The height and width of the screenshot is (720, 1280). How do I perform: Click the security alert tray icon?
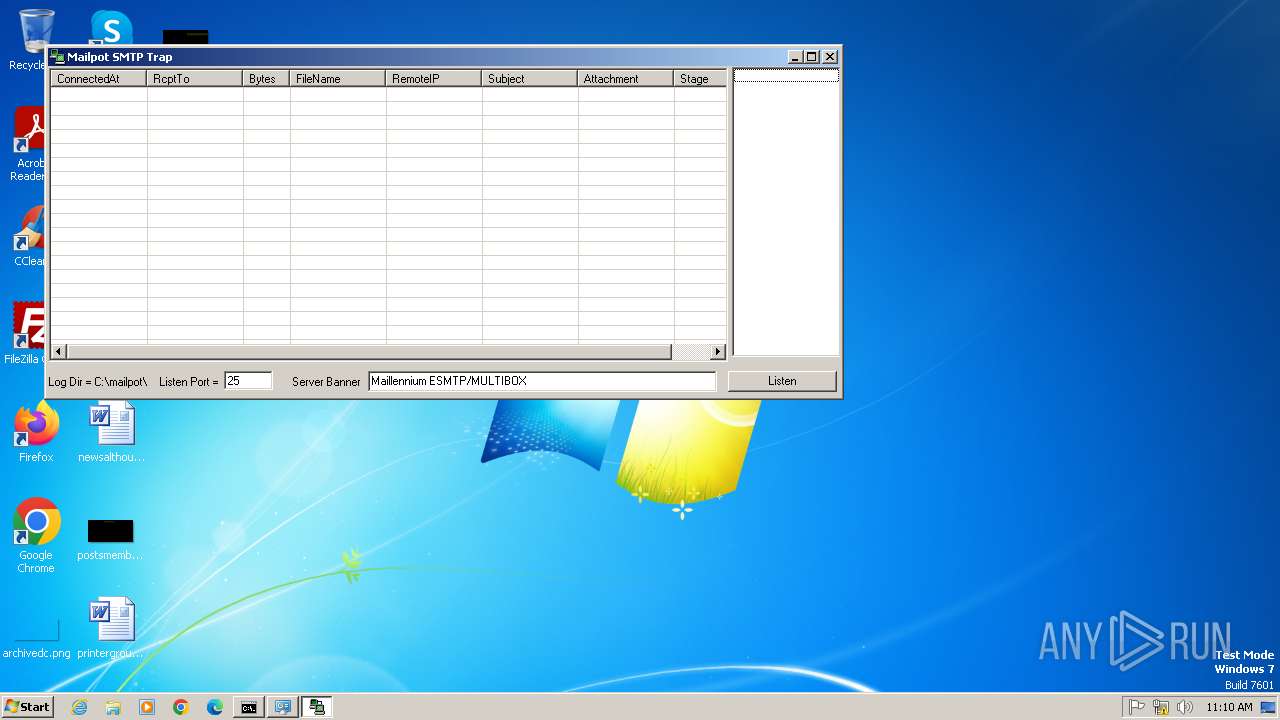click(x=1161, y=707)
